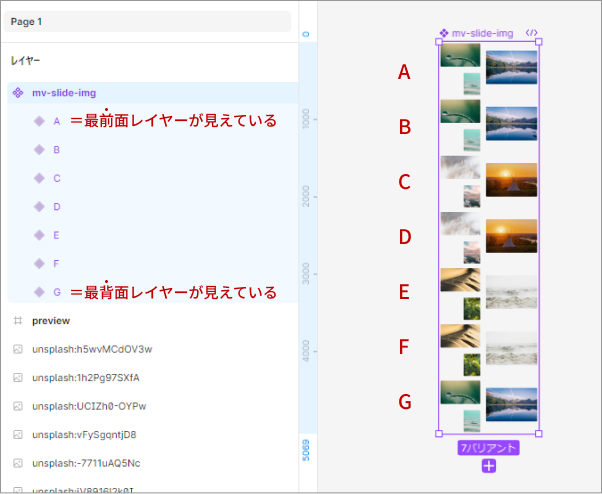602x494 pixels.
Task: Open code view icon next to canvas title
Action: [531, 33]
